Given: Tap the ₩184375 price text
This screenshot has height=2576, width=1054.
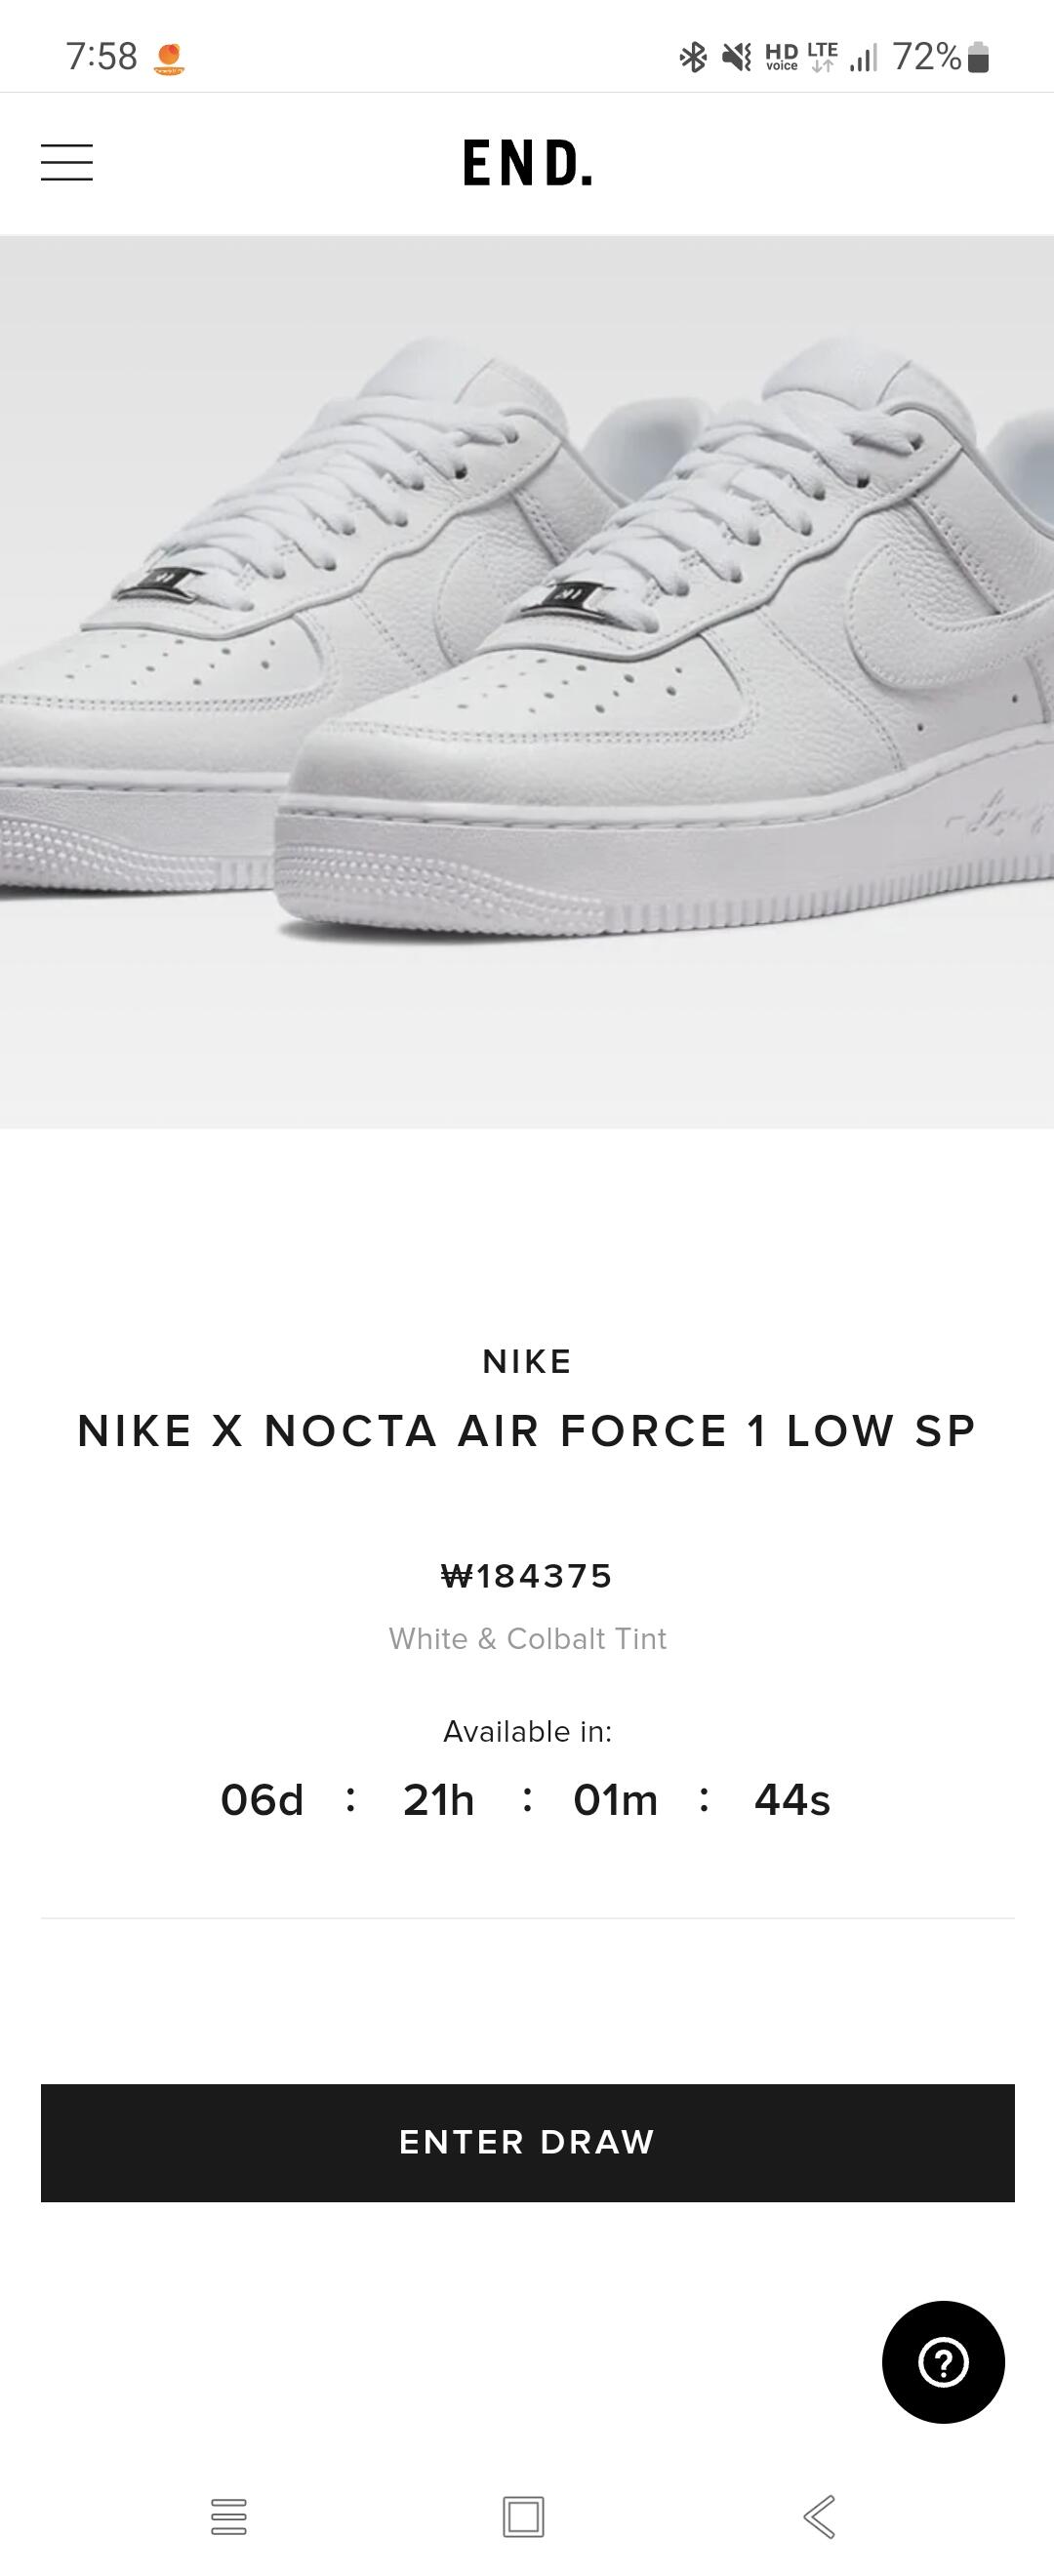Looking at the screenshot, I should [x=527, y=1576].
